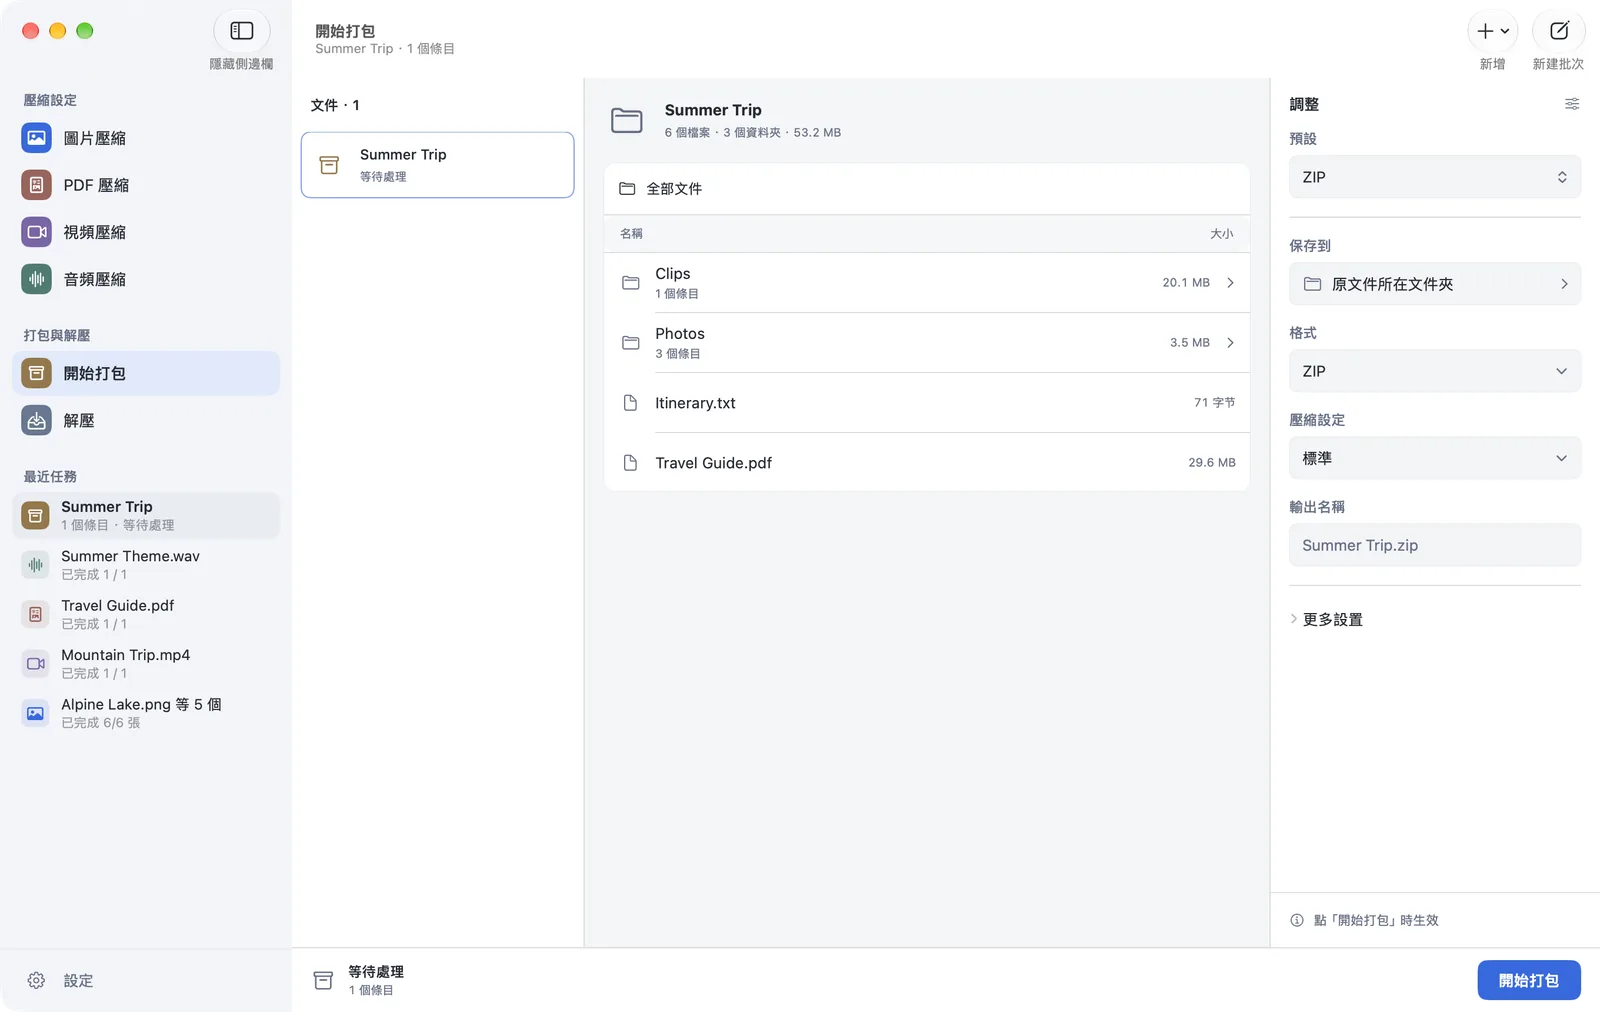Sort by the 大小 column header

pos(1222,234)
